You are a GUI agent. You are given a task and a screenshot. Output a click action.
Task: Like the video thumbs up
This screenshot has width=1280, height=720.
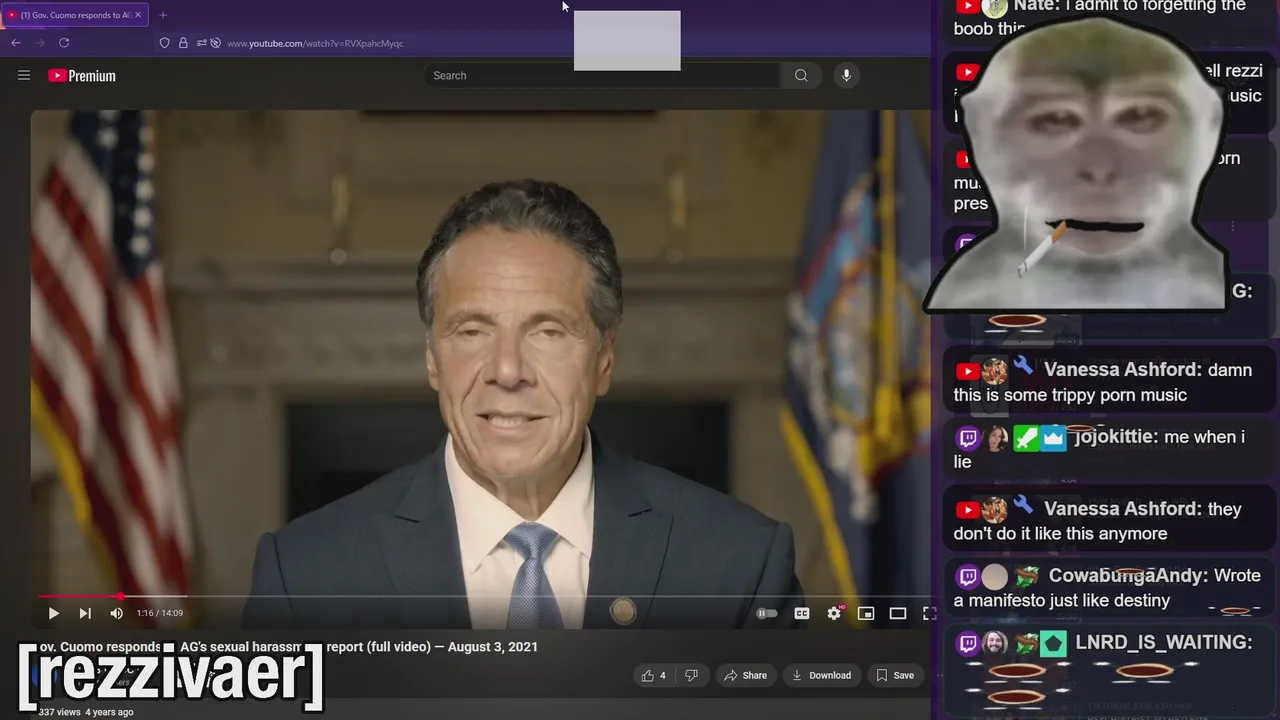pos(654,675)
